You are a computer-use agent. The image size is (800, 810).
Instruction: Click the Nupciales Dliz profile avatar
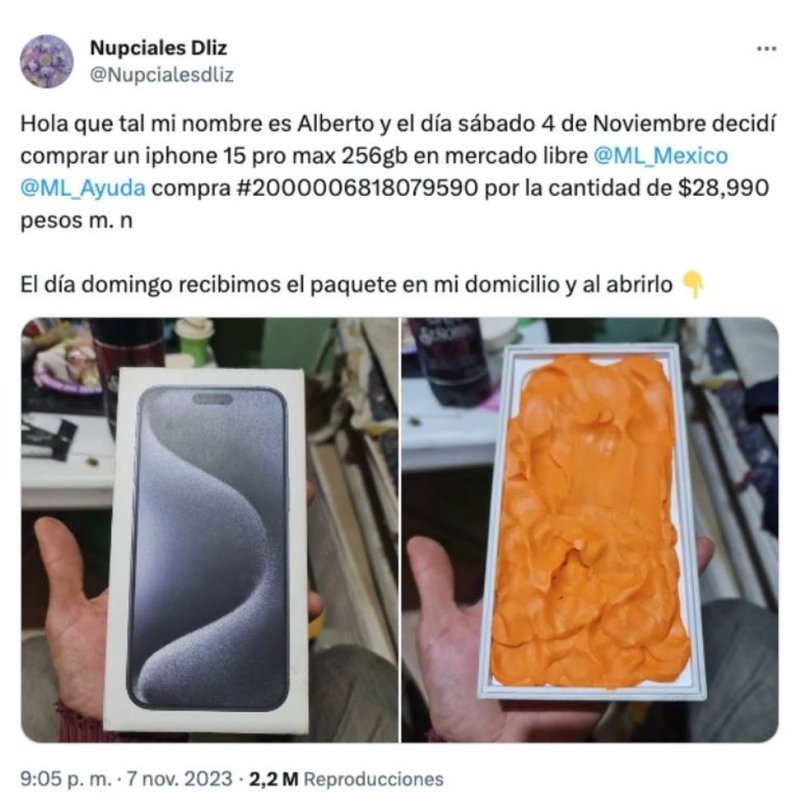[46, 61]
